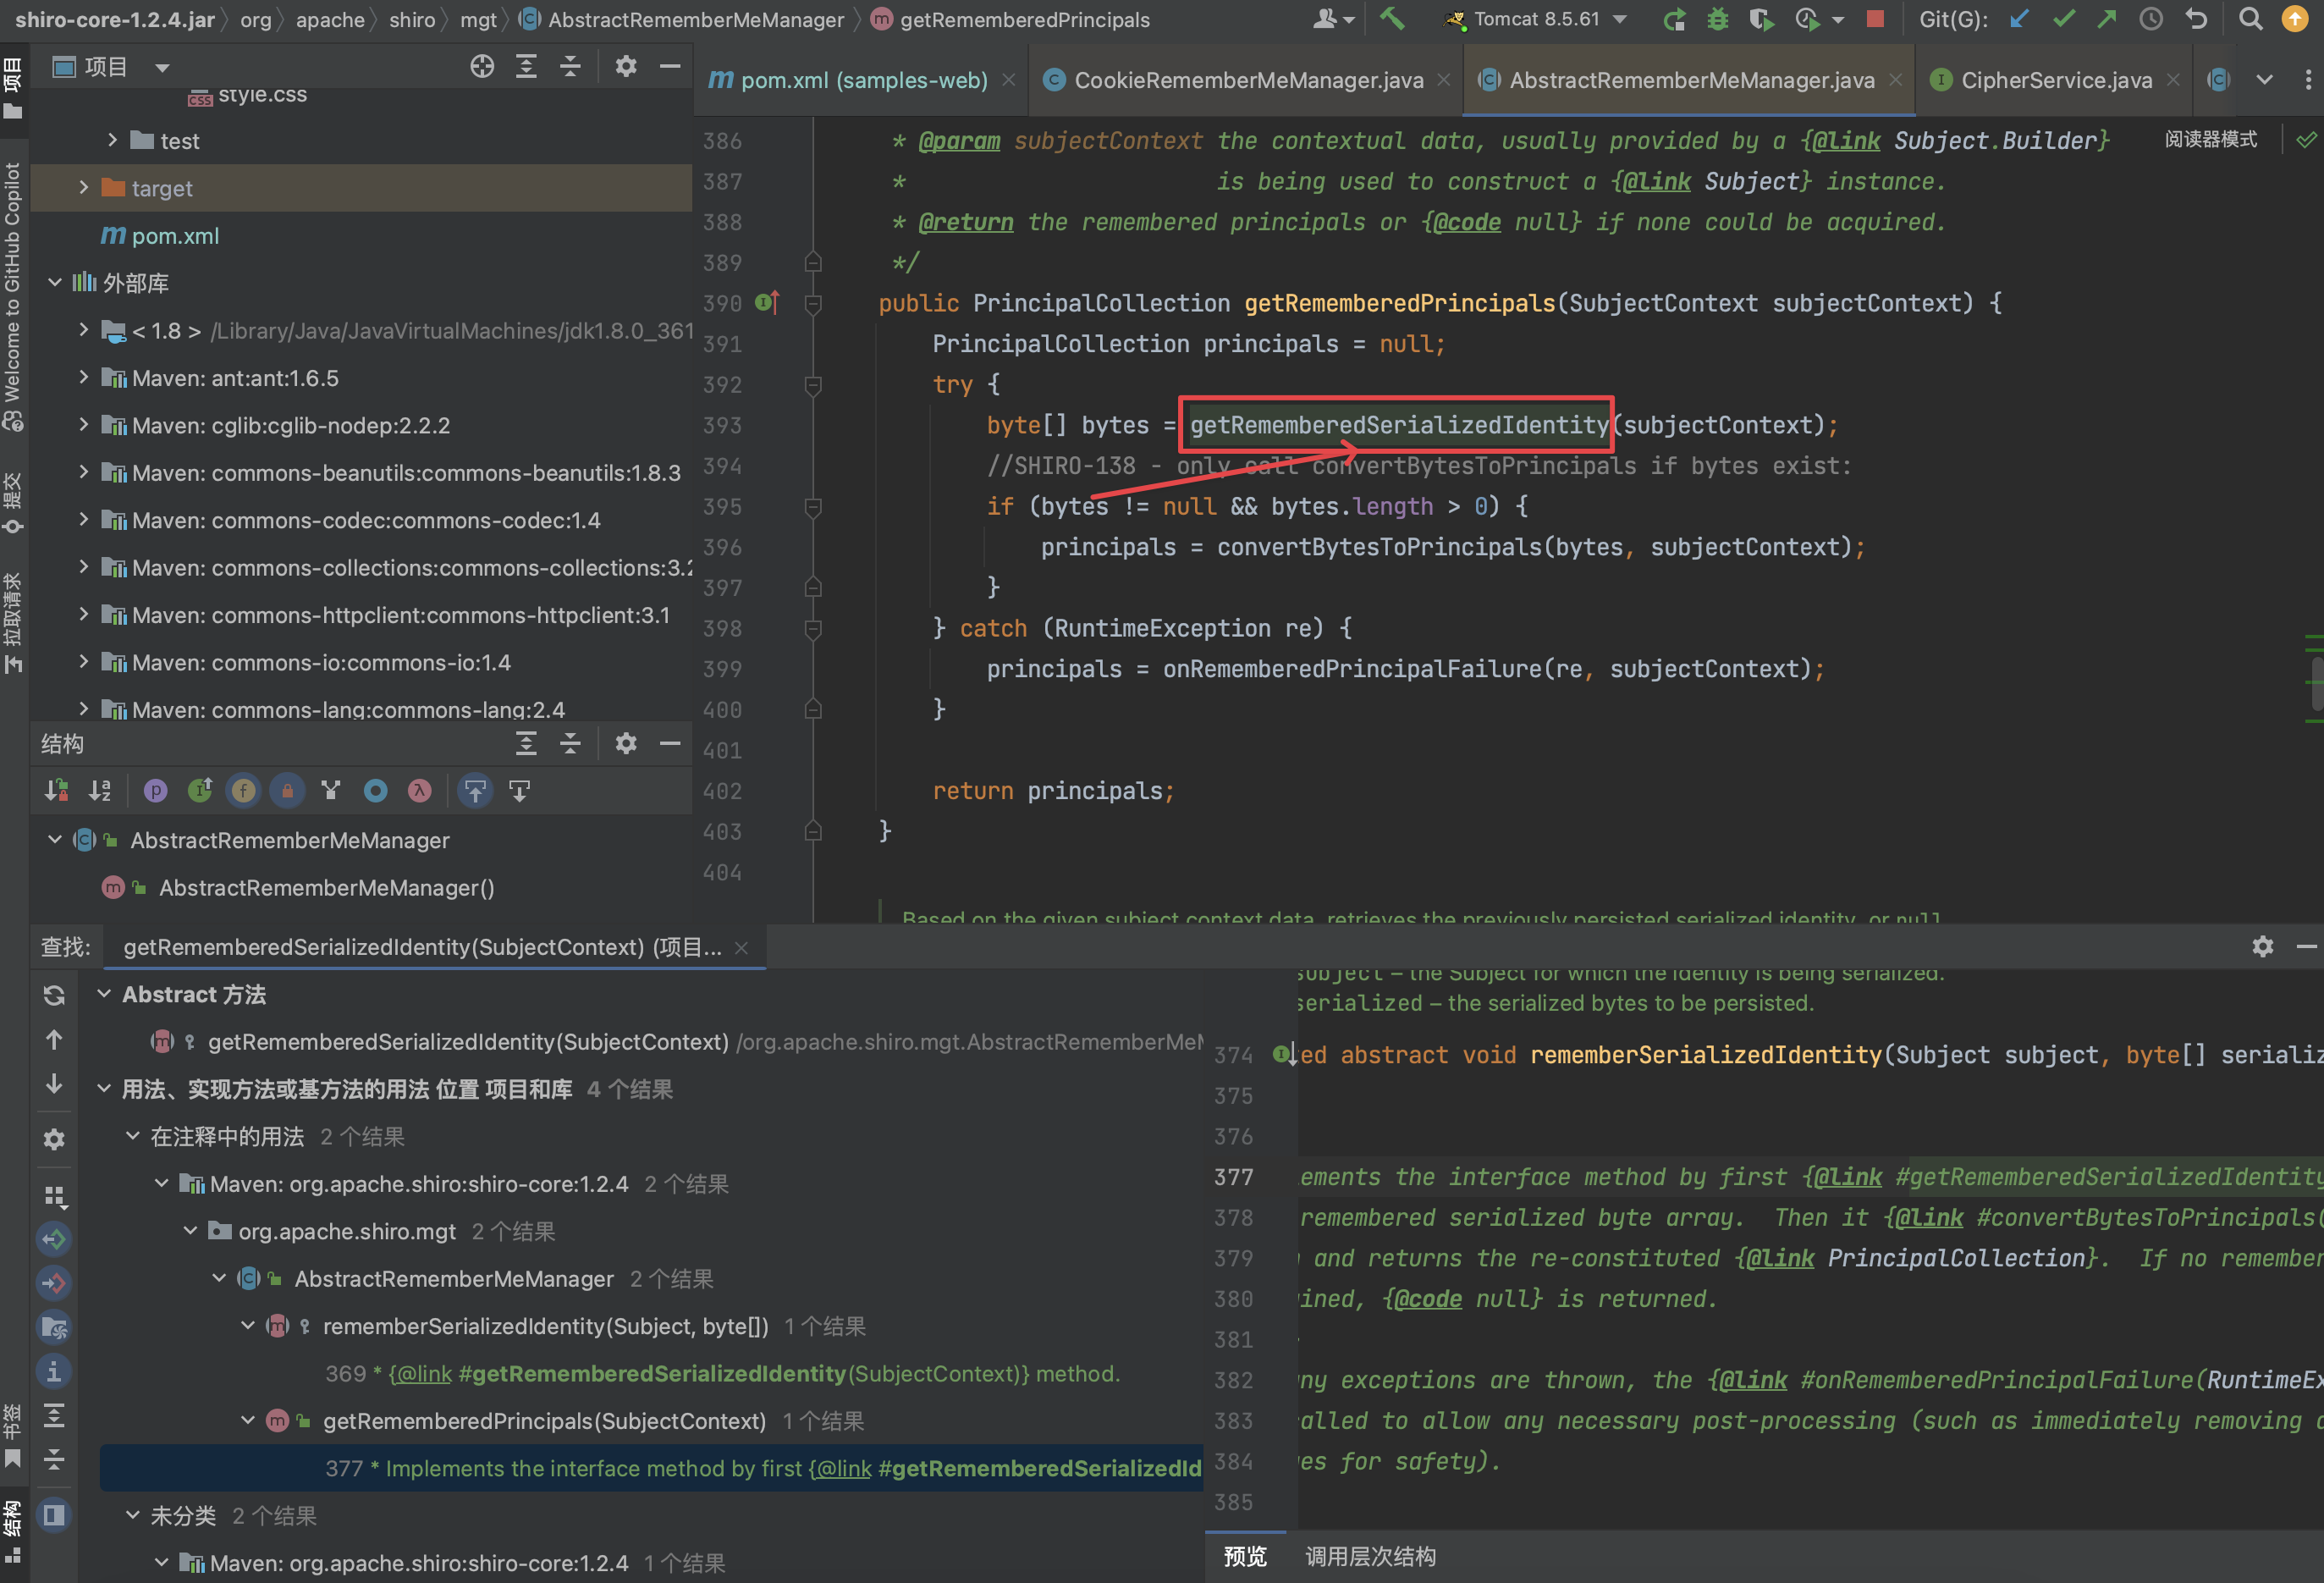Click the Subject.Builder link in Javadoc
The image size is (2324, 1583).
coord(1994,141)
